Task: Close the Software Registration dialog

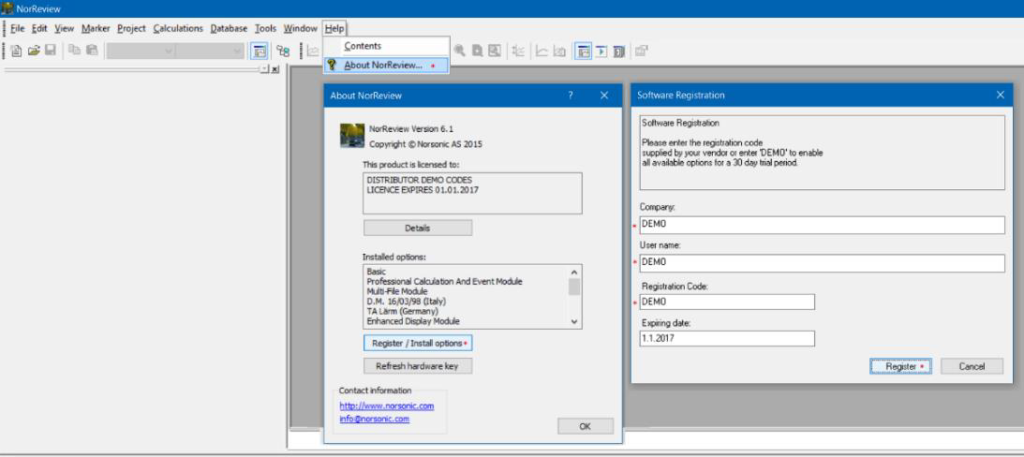Action: pos(1000,95)
